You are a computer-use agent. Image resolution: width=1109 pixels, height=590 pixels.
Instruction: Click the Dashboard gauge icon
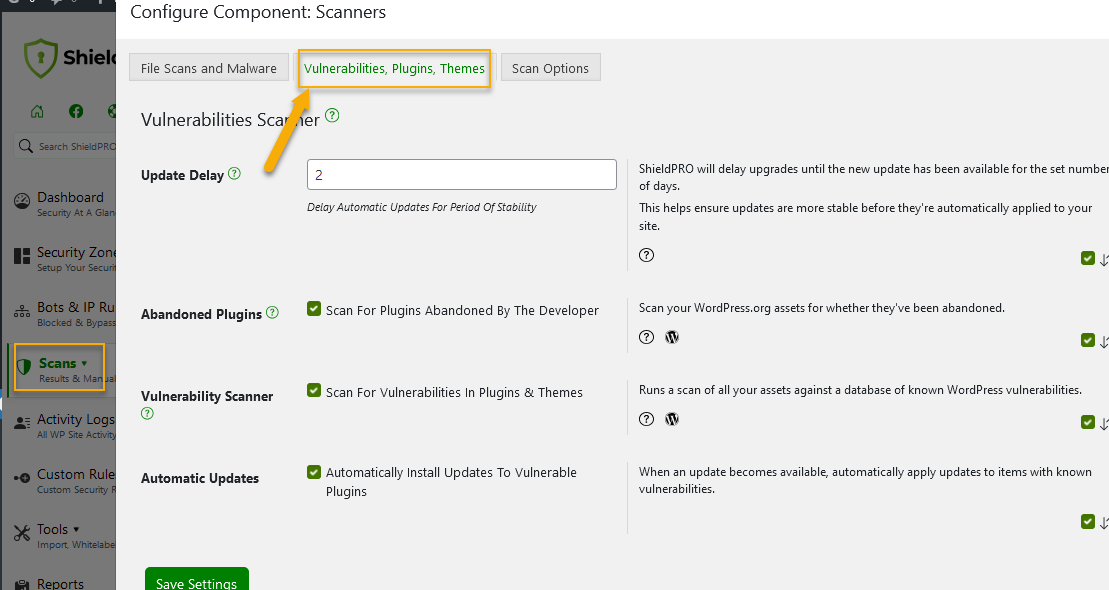click(23, 201)
